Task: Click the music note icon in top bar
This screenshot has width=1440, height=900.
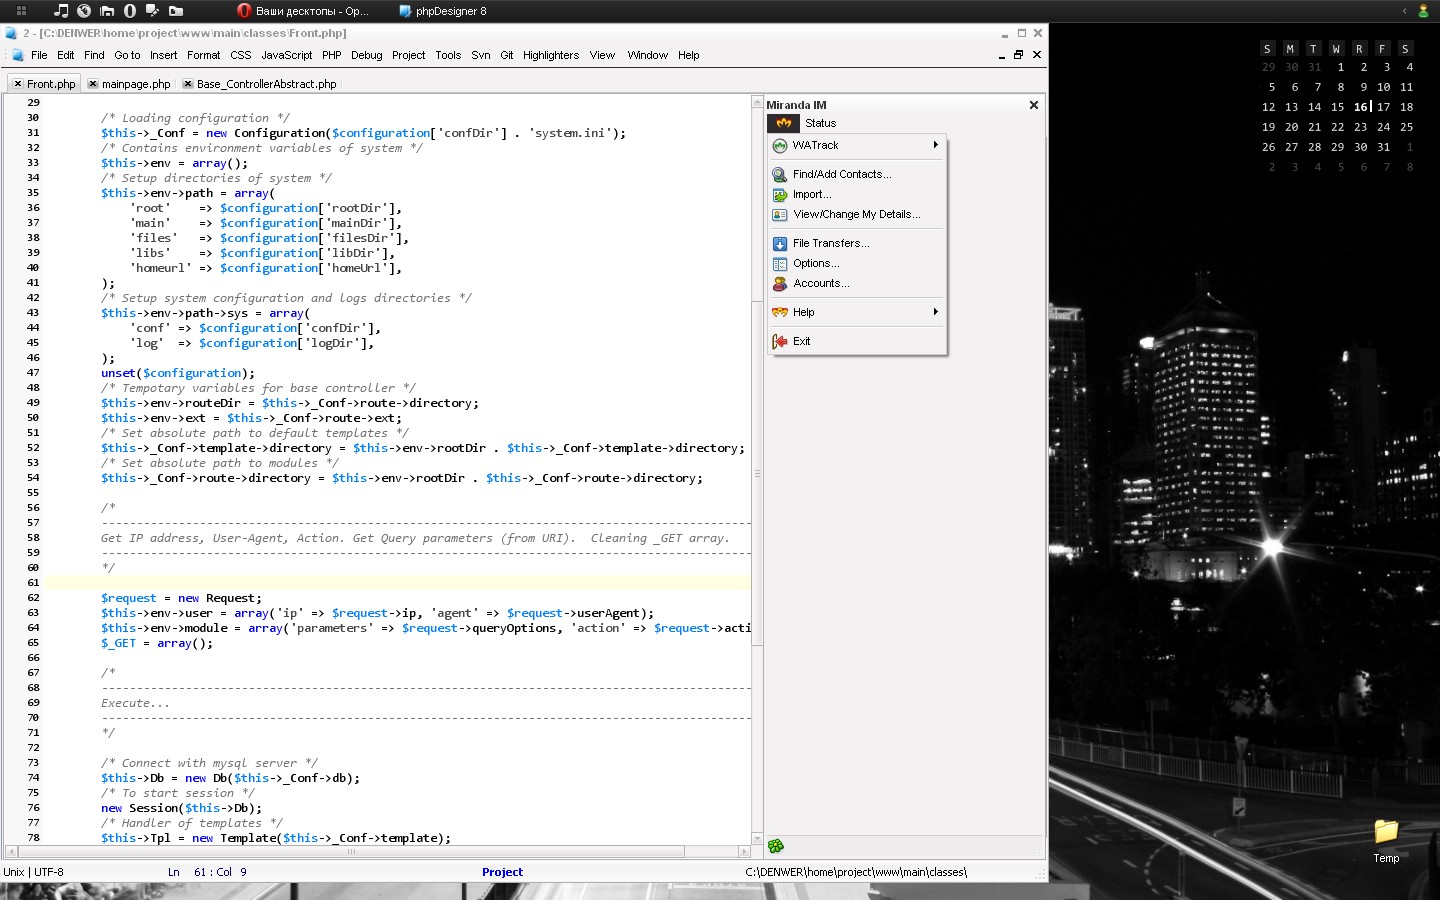Action: [61, 11]
